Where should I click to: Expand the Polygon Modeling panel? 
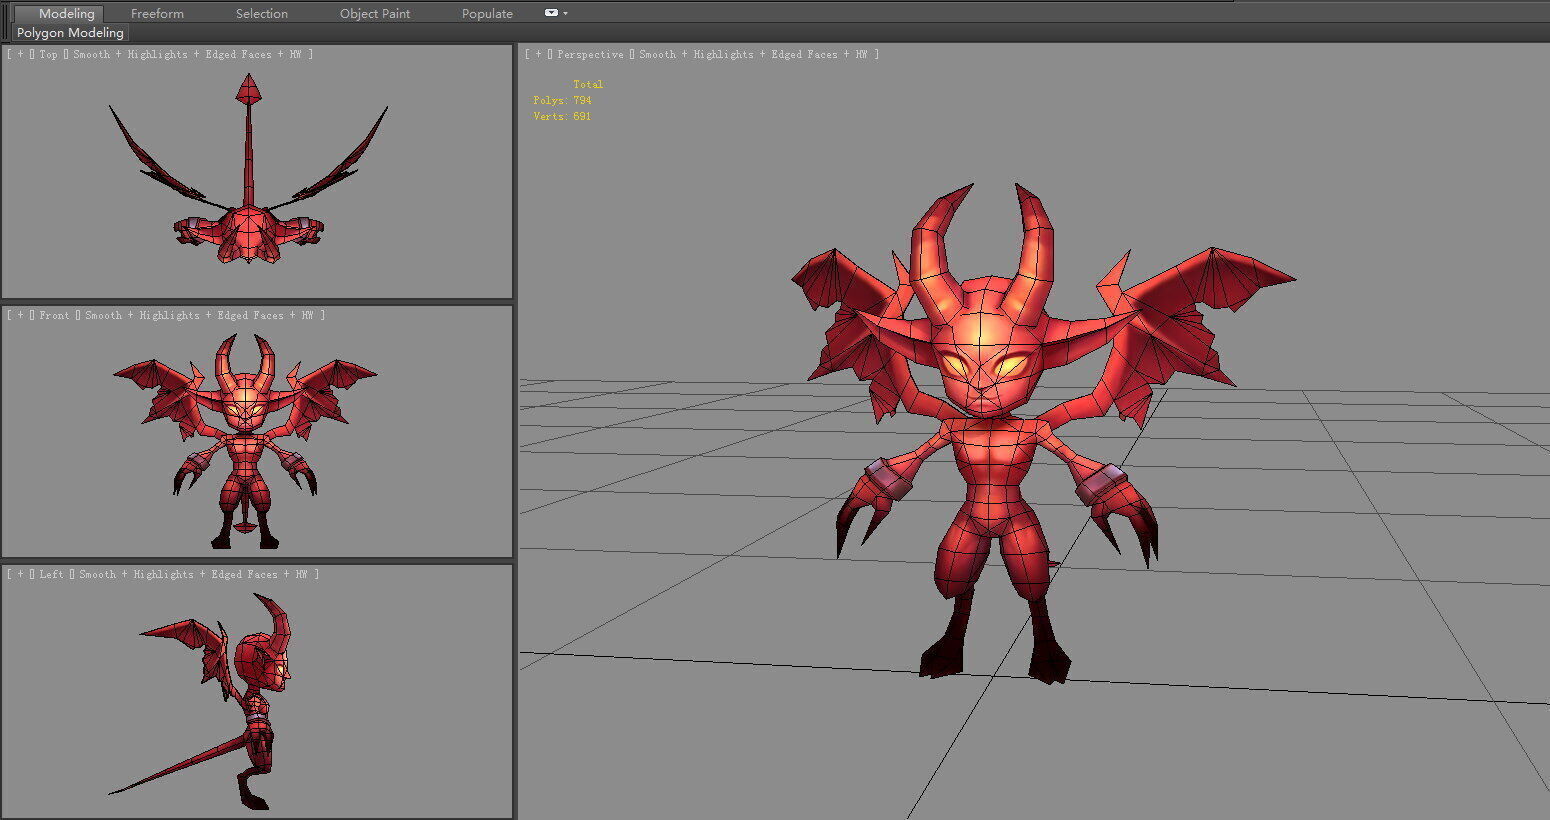(x=70, y=33)
